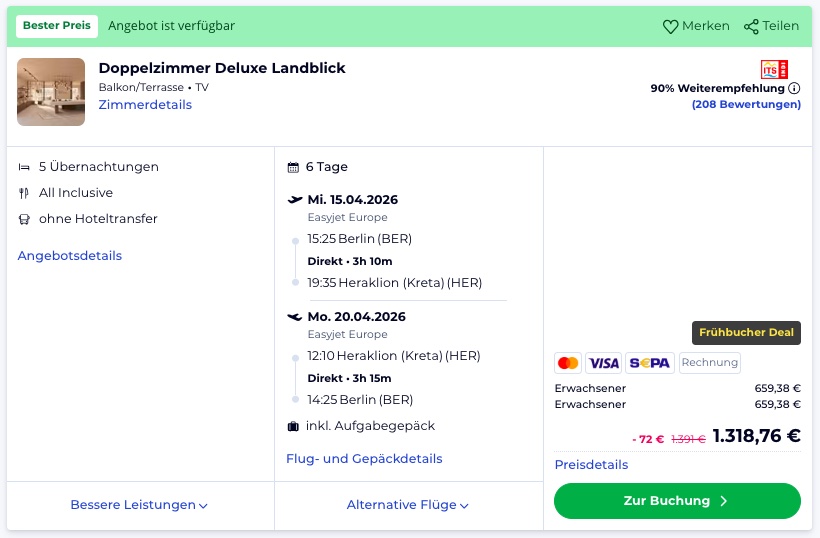Viewport: 820px width, 538px height.
Task: Click Angebot ist verfügbar status text
Action: [172, 26]
